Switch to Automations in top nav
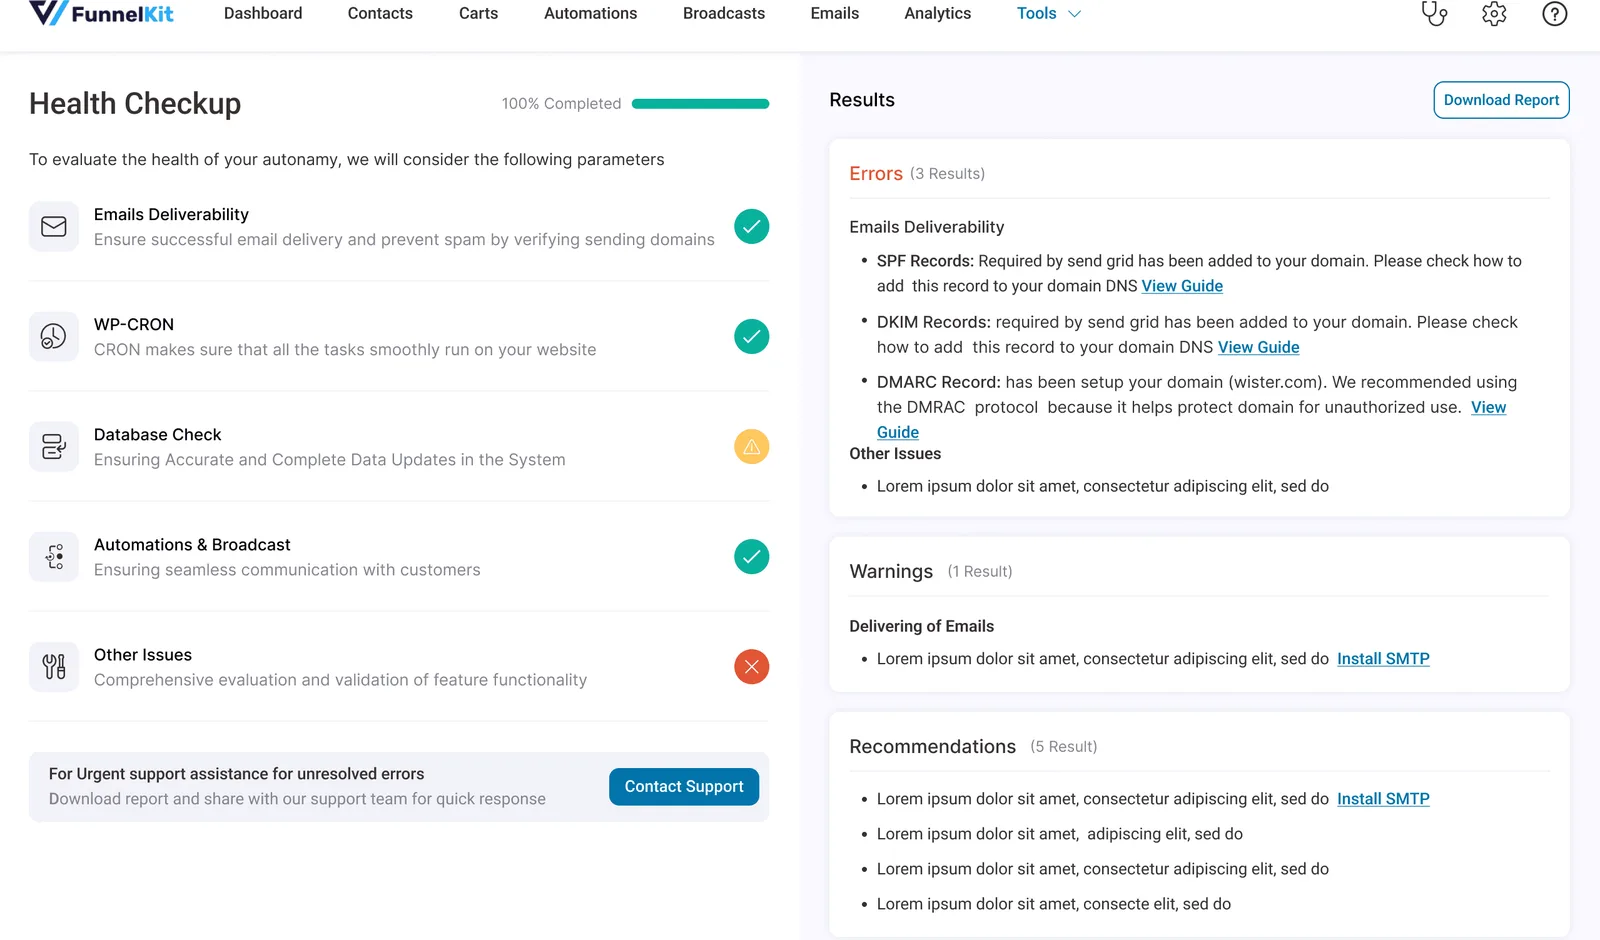This screenshot has height=940, width=1600. (590, 13)
